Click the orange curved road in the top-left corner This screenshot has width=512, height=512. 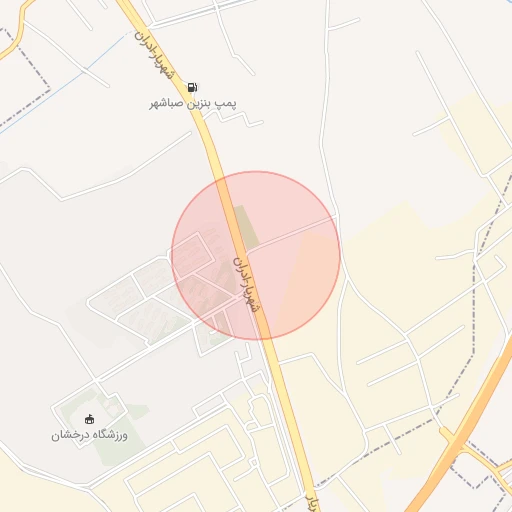tap(16, 29)
